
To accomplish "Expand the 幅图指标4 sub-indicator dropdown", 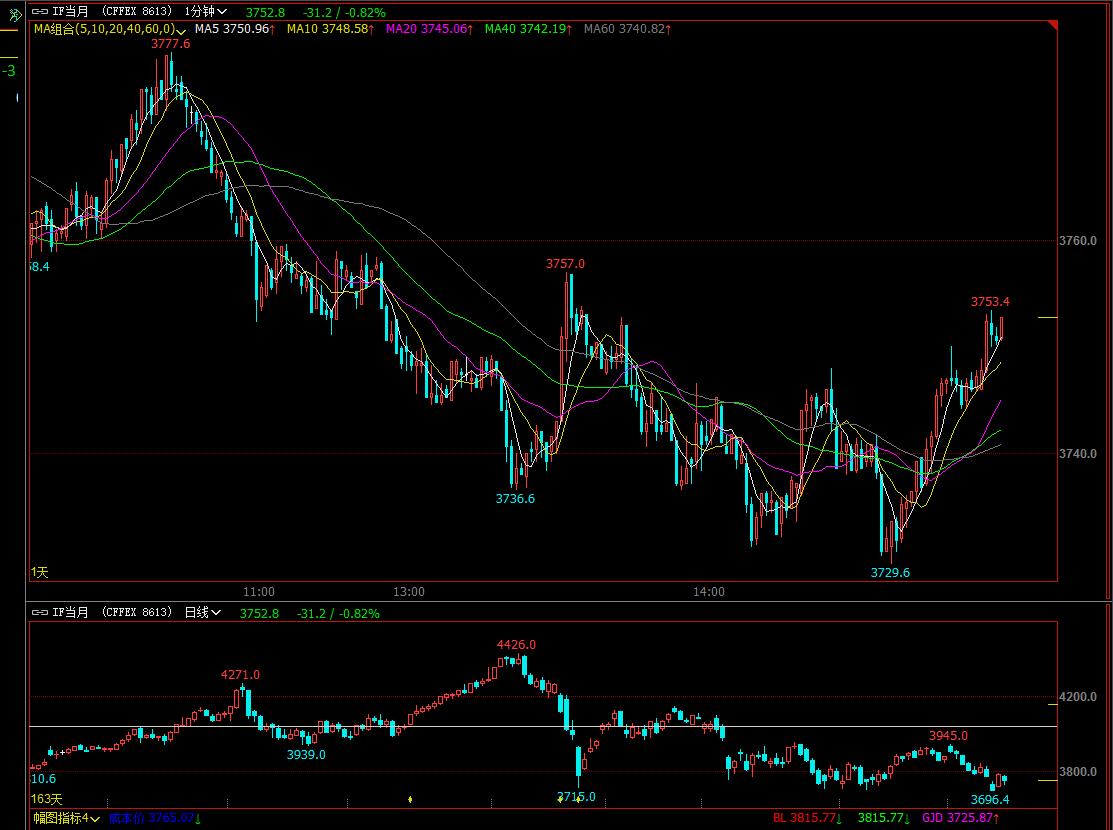I will click(x=66, y=818).
